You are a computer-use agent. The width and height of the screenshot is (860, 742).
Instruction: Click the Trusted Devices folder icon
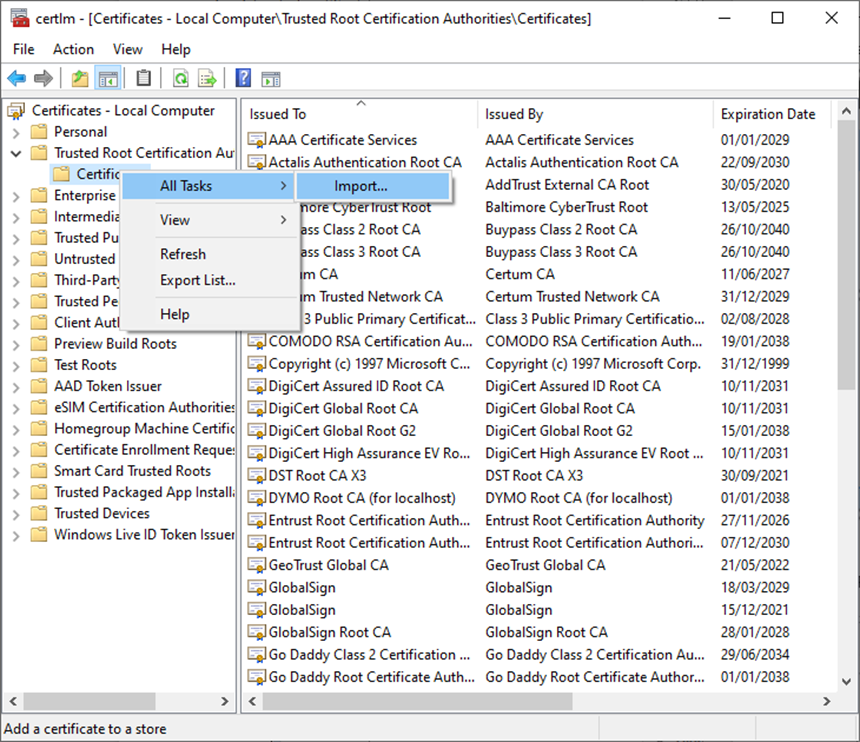pos(39,513)
